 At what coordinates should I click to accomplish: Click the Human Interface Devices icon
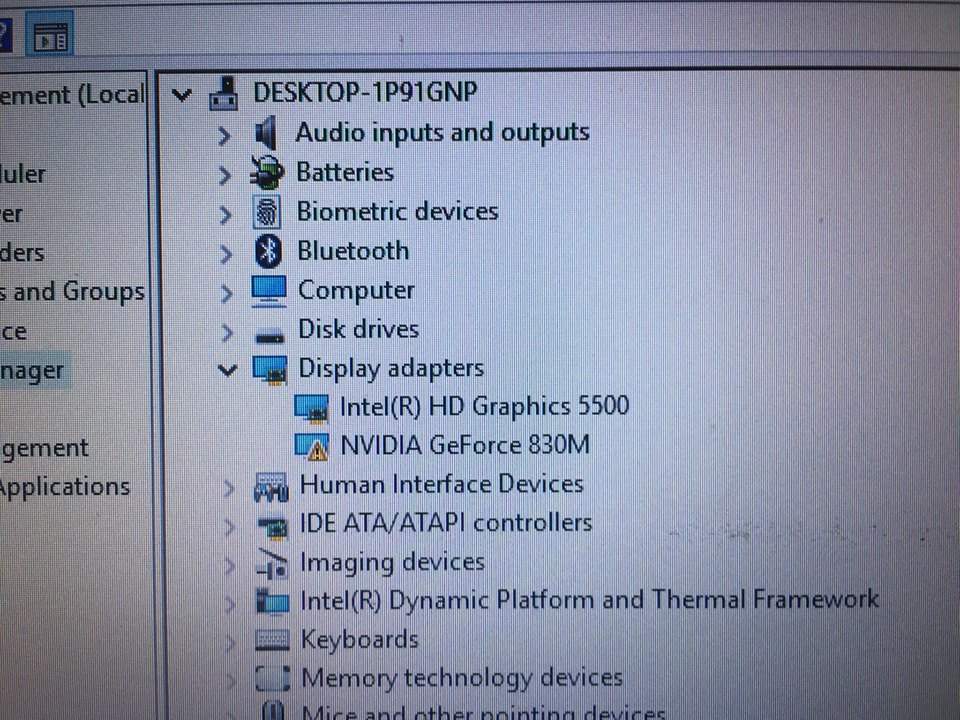[x=271, y=487]
